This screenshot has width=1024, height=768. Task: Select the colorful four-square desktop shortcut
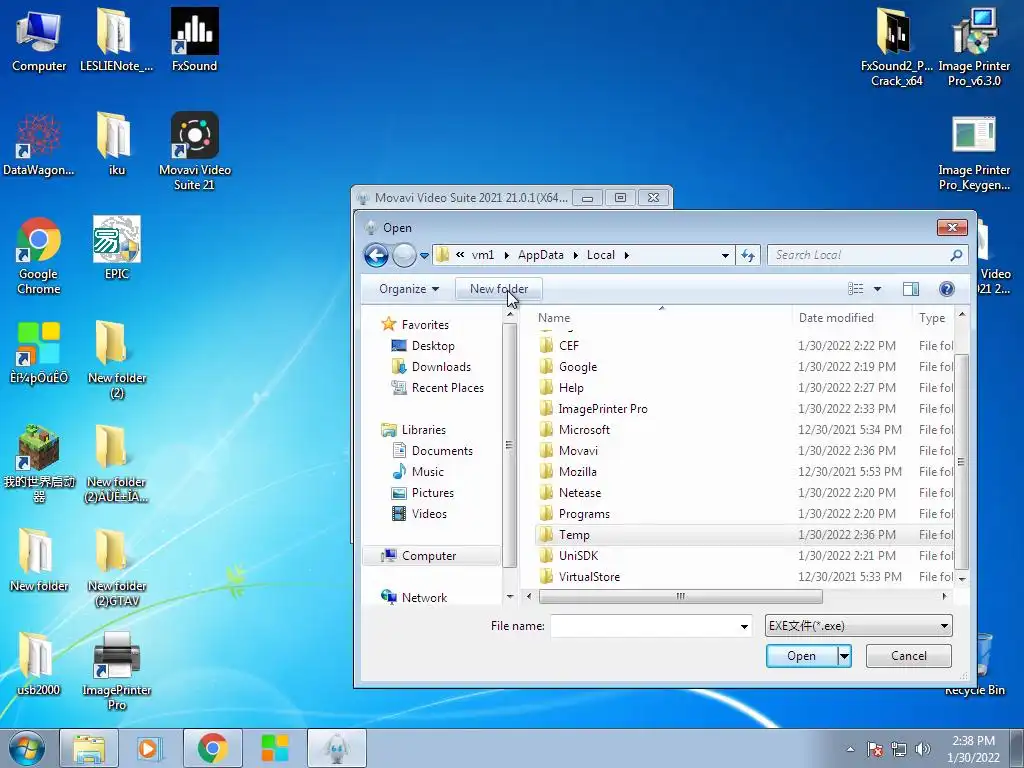(39, 353)
